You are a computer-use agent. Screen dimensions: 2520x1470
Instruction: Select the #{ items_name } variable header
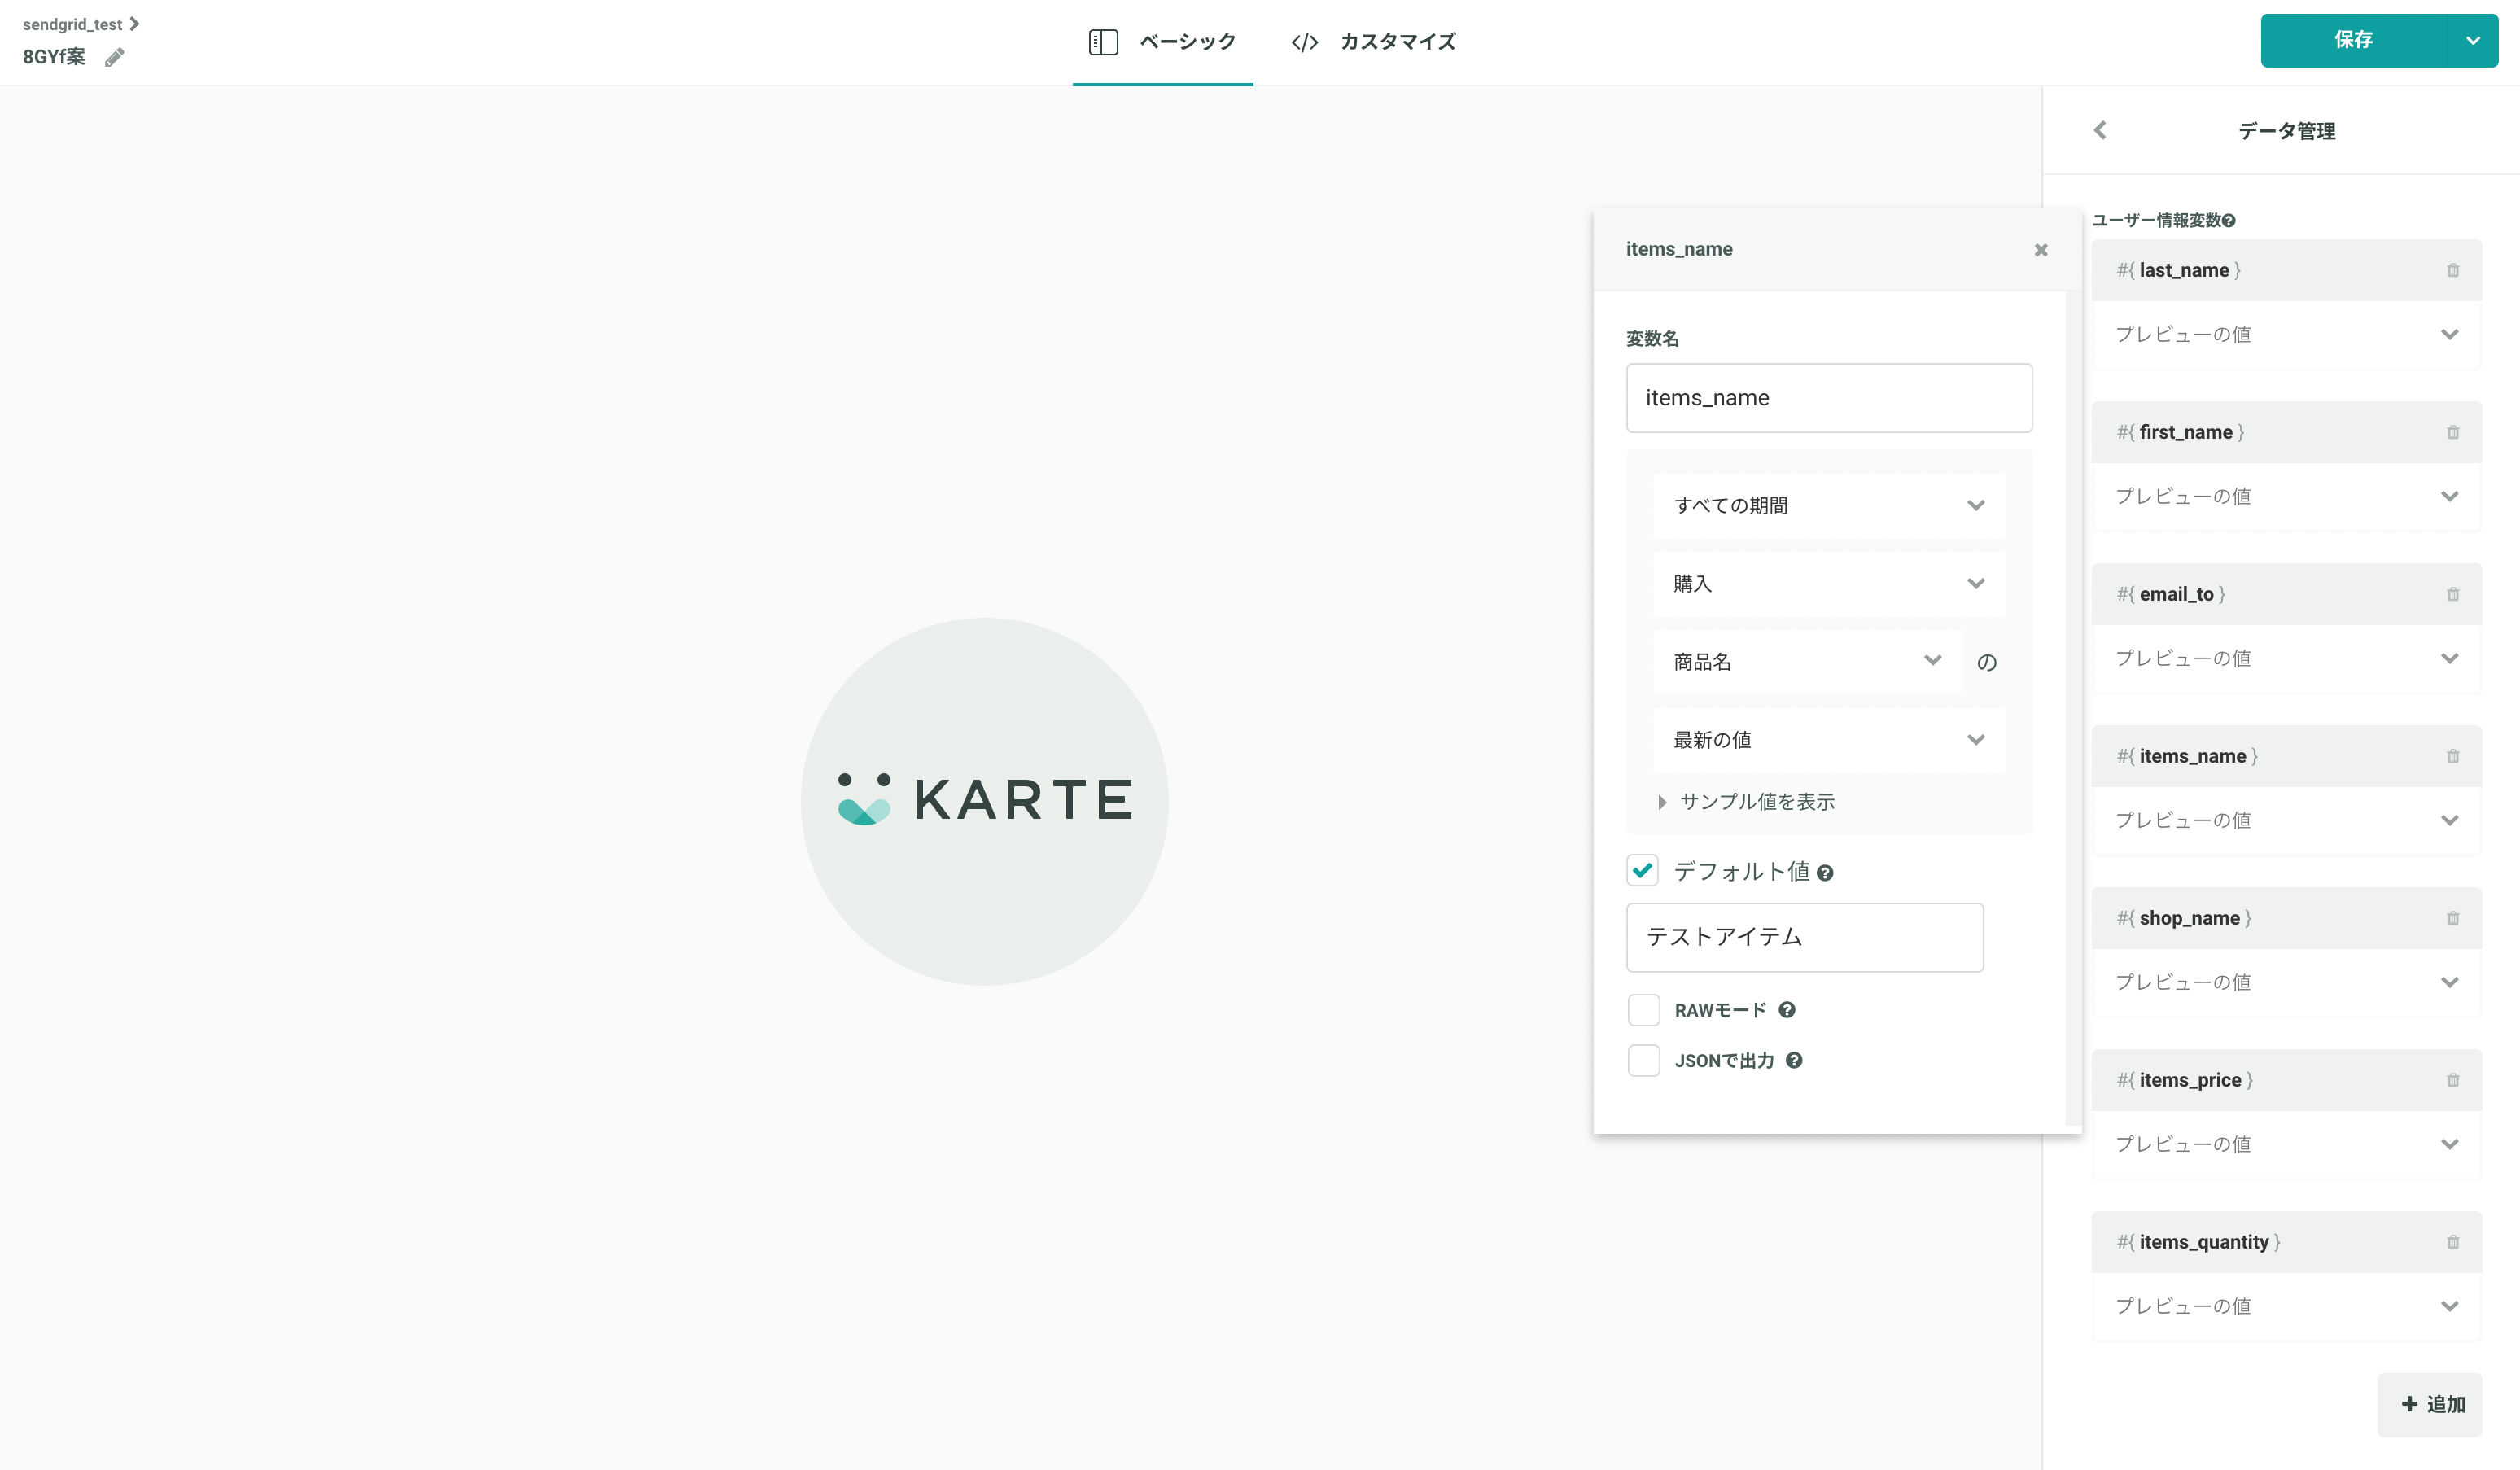tap(2287, 756)
